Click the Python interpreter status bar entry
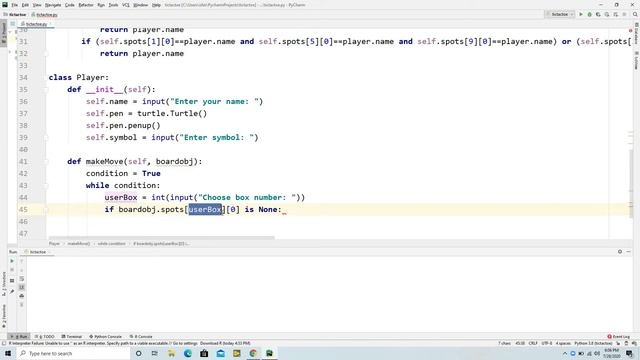 tap(593, 344)
